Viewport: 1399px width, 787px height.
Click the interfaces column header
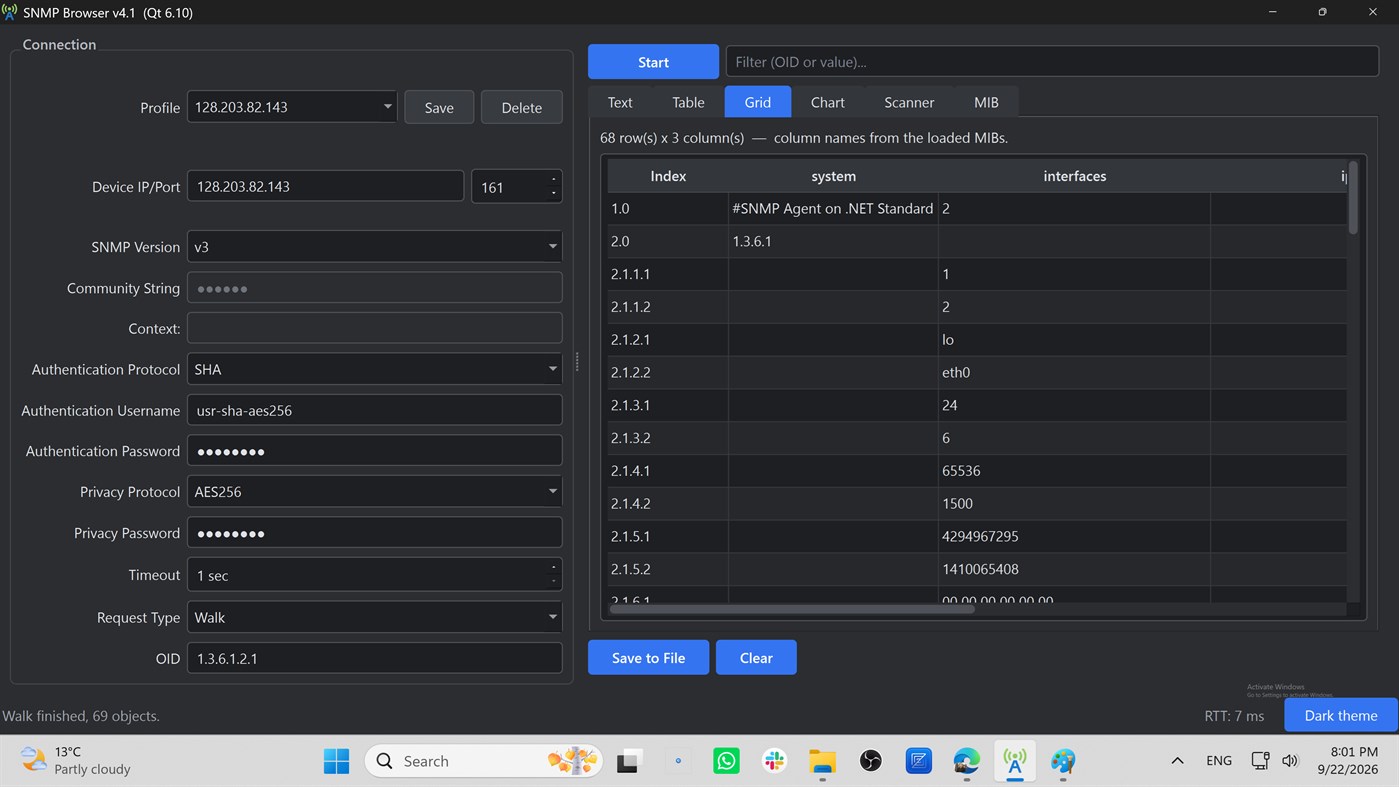point(1074,176)
